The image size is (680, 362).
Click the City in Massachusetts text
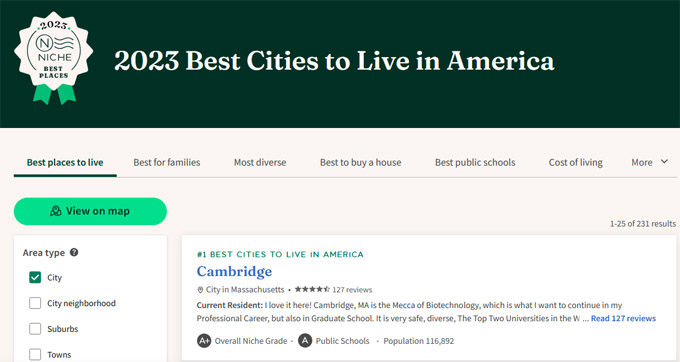click(245, 290)
